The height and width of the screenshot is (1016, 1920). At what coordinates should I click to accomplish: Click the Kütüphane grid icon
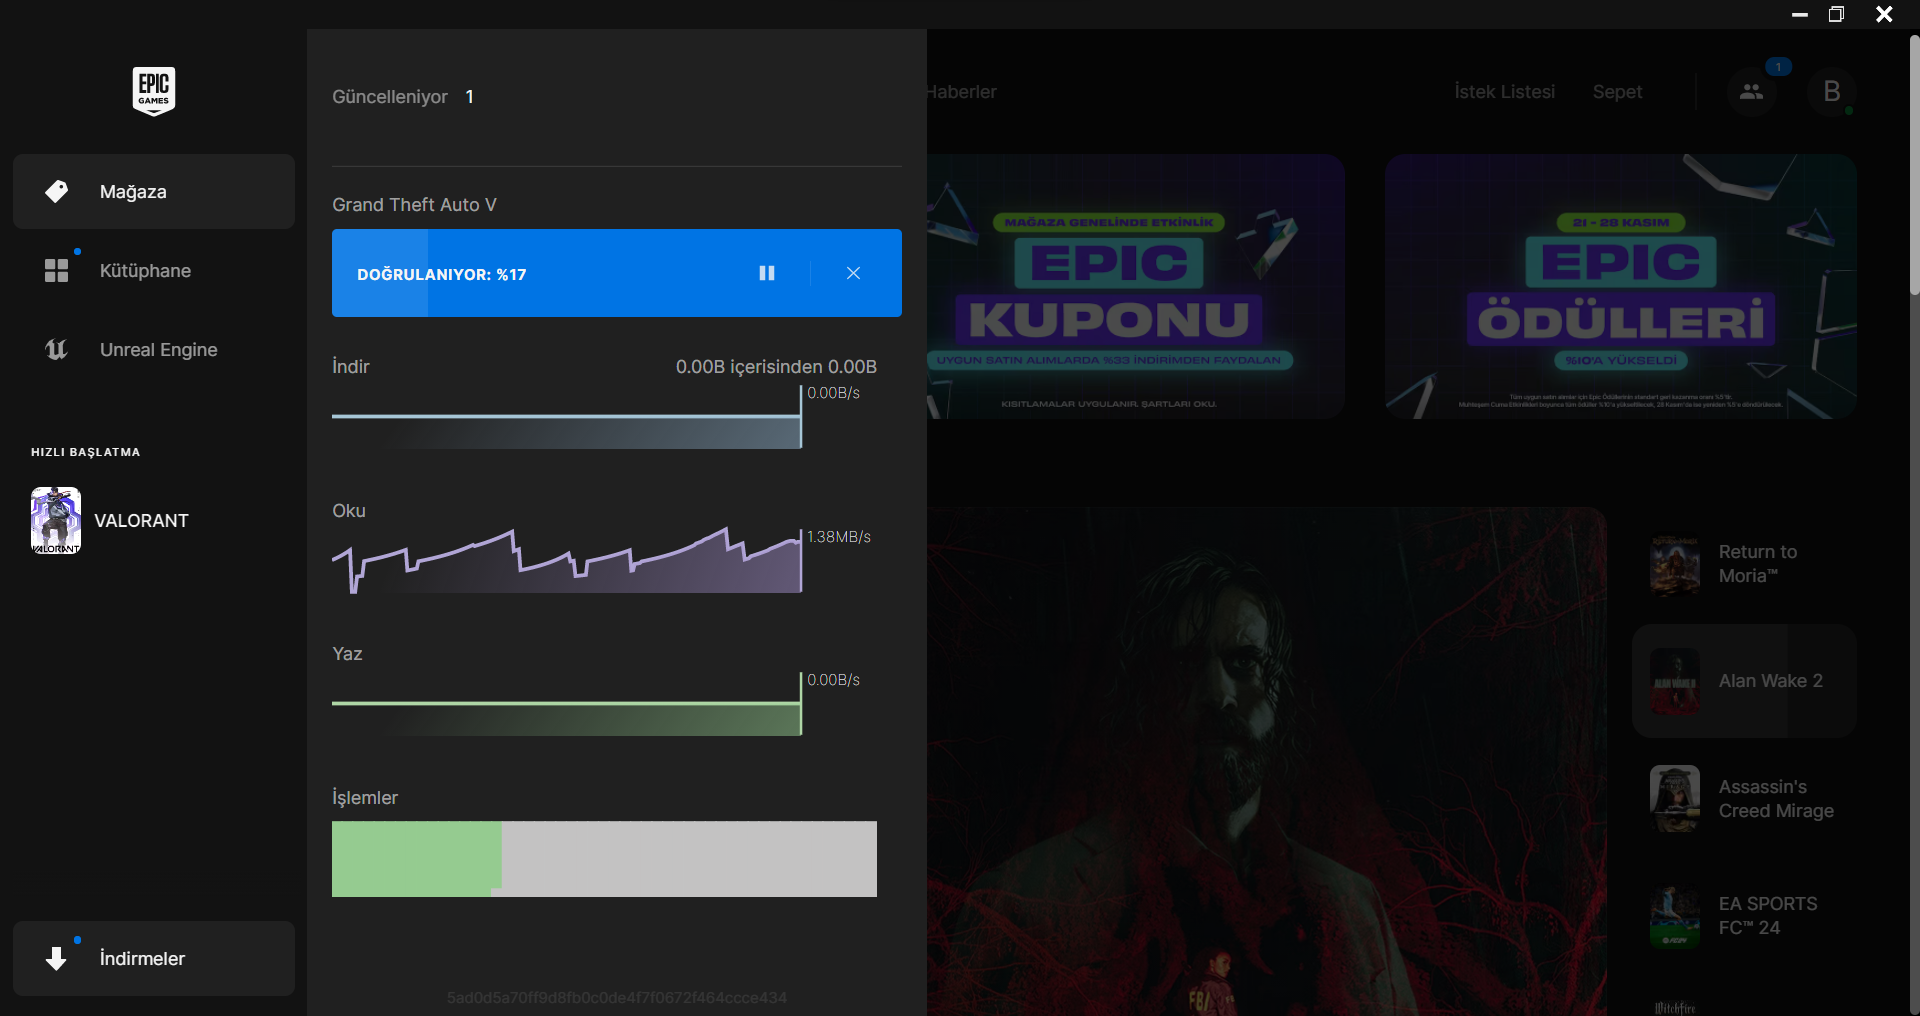(x=57, y=270)
